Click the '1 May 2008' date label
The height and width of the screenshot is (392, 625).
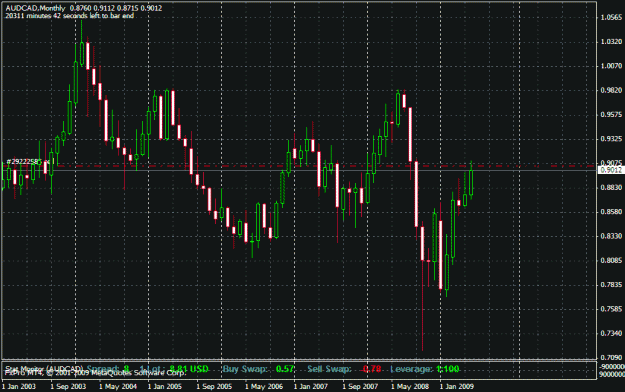point(410,386)
